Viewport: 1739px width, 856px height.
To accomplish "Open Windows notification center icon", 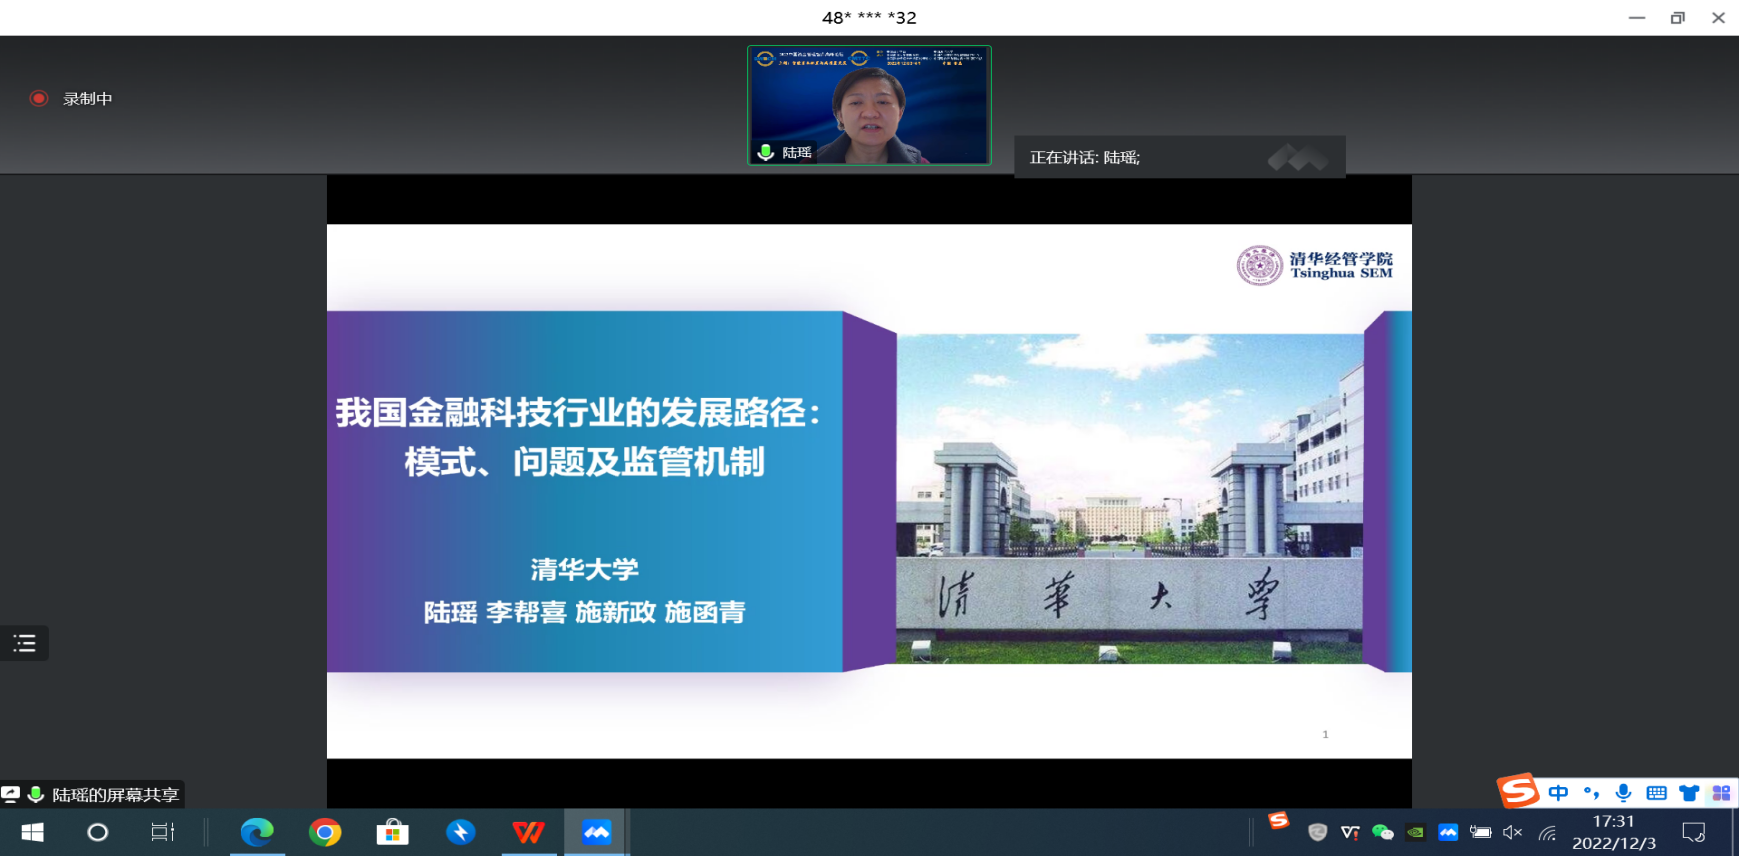I will pyautogui.click(x=1694, y=832).
